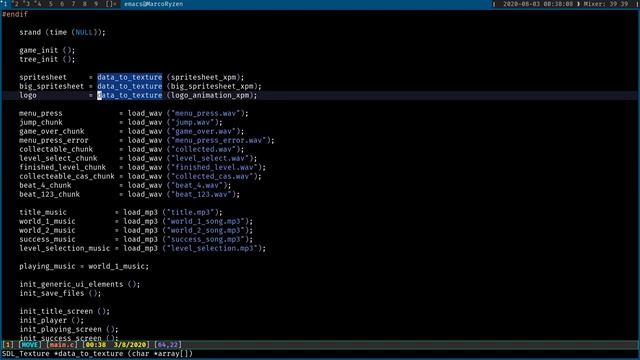Screen dimensions: 640x360
Task: Click the "finished_level.wav" string
Action: click(214, 167)
